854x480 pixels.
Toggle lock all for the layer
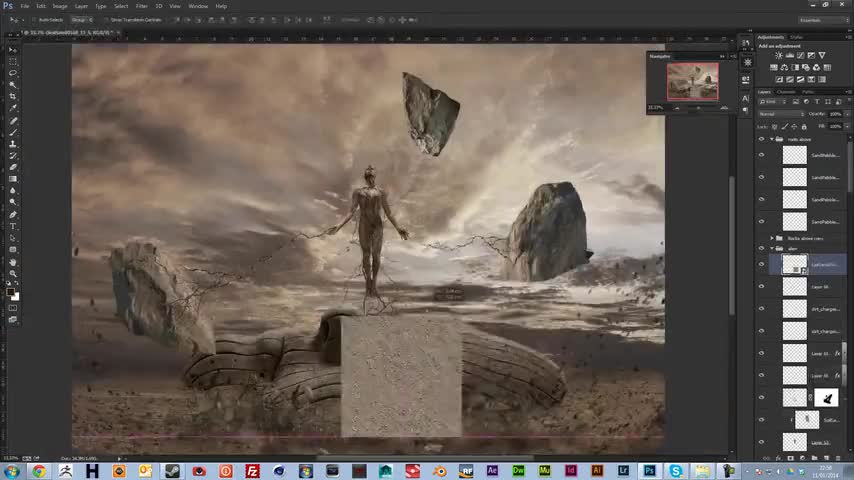tap(804, 126)
